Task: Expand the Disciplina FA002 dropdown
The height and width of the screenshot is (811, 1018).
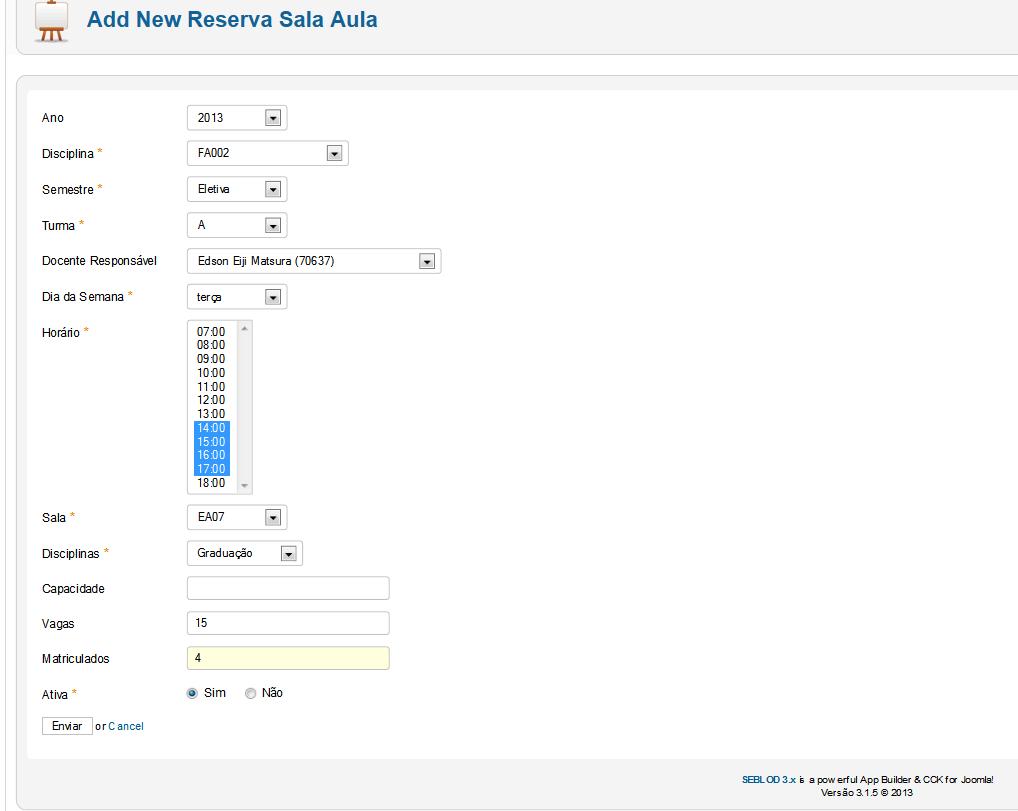Action: point(267,154)
